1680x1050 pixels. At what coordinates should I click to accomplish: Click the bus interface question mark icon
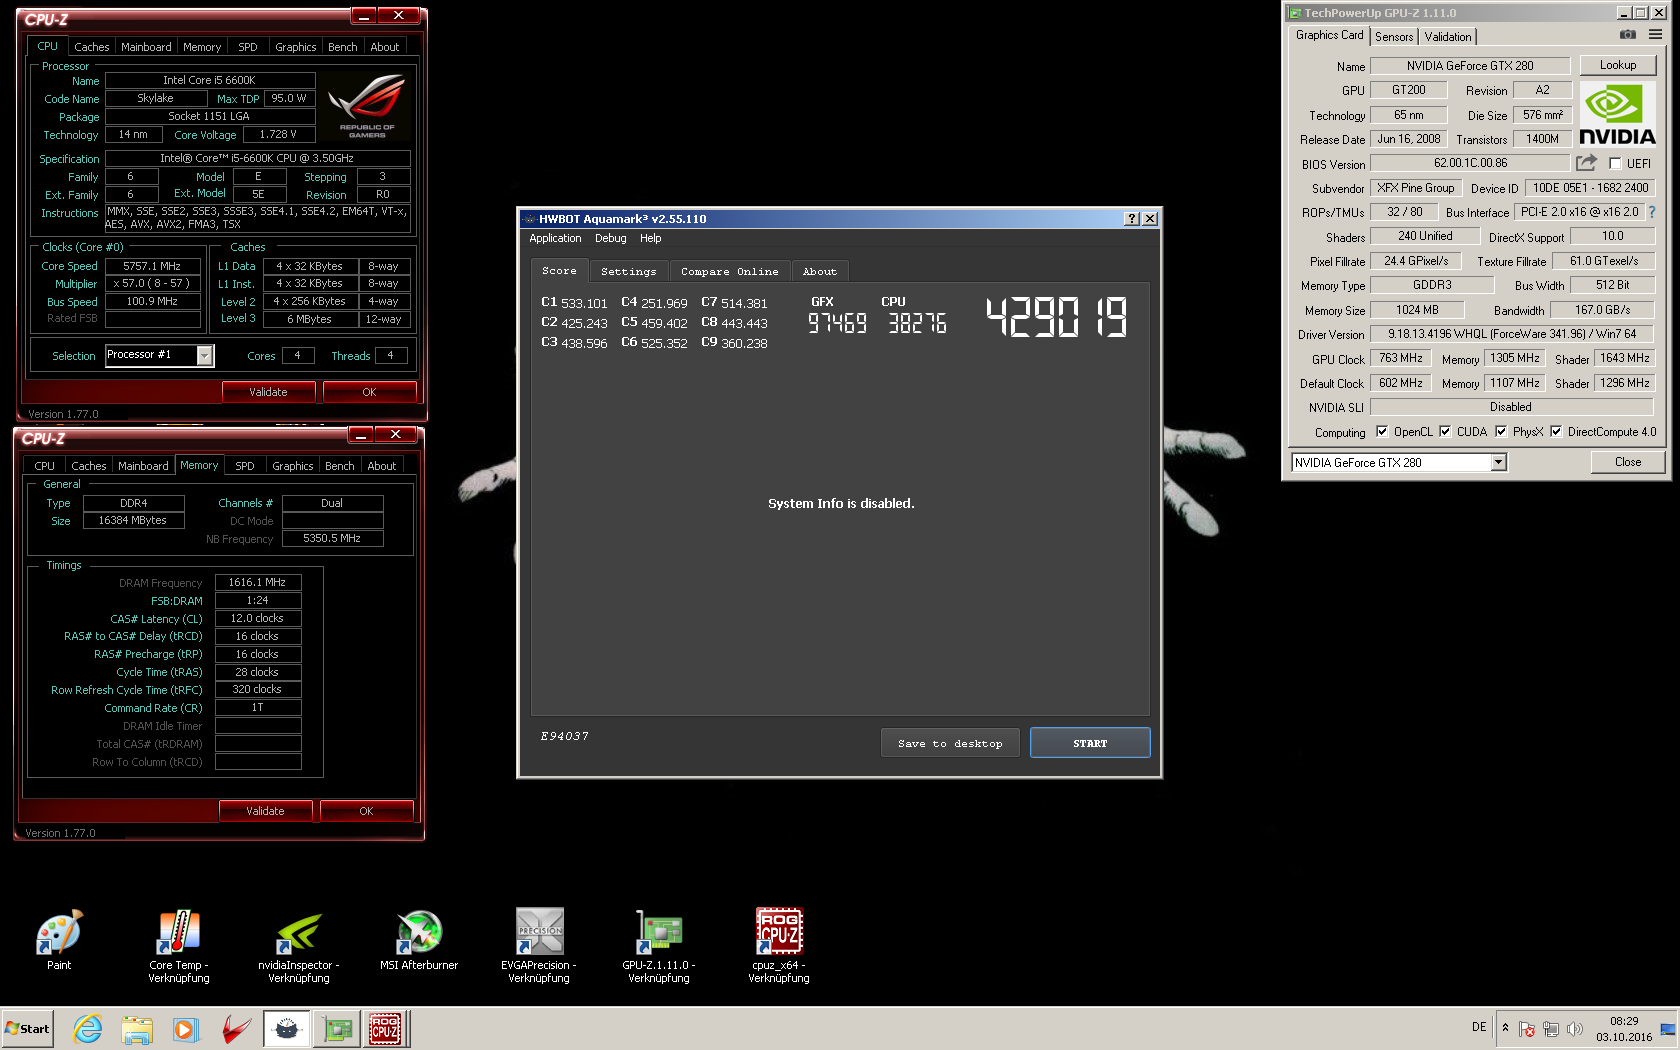click(x=1652, y=212)
